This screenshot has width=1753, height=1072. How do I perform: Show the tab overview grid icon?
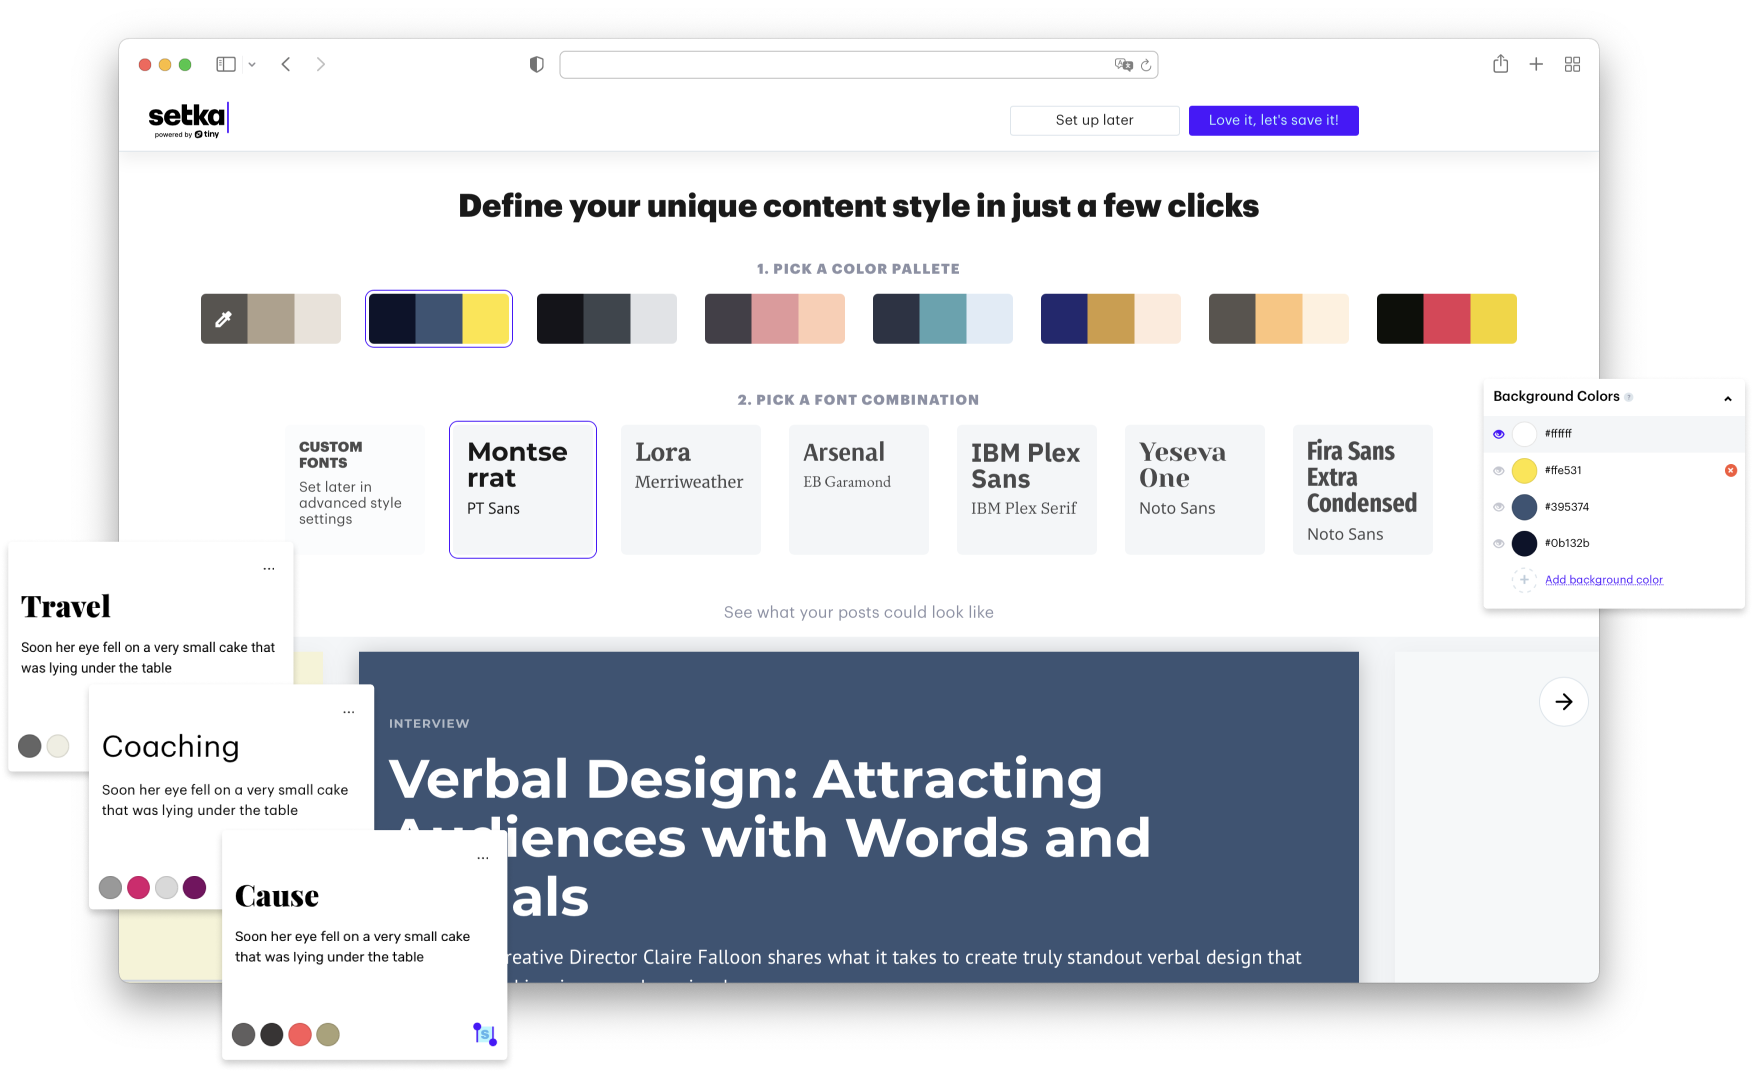click(x=1572, y=64)
